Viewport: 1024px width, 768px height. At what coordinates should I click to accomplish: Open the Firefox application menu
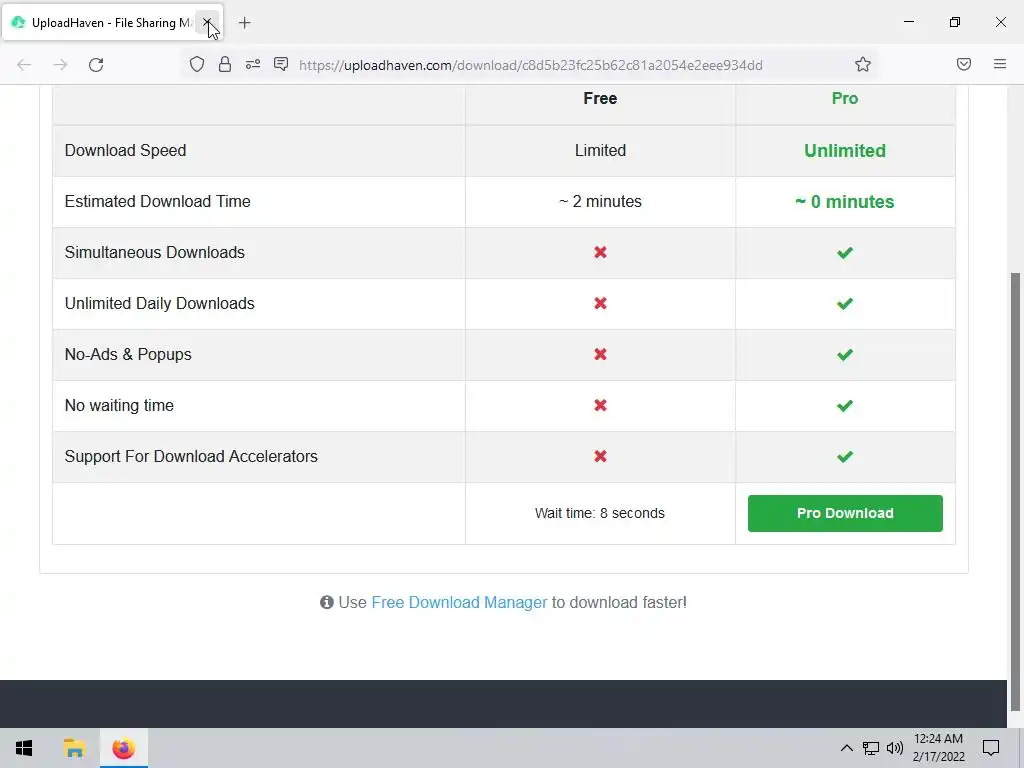click(x=1000, y=64)
